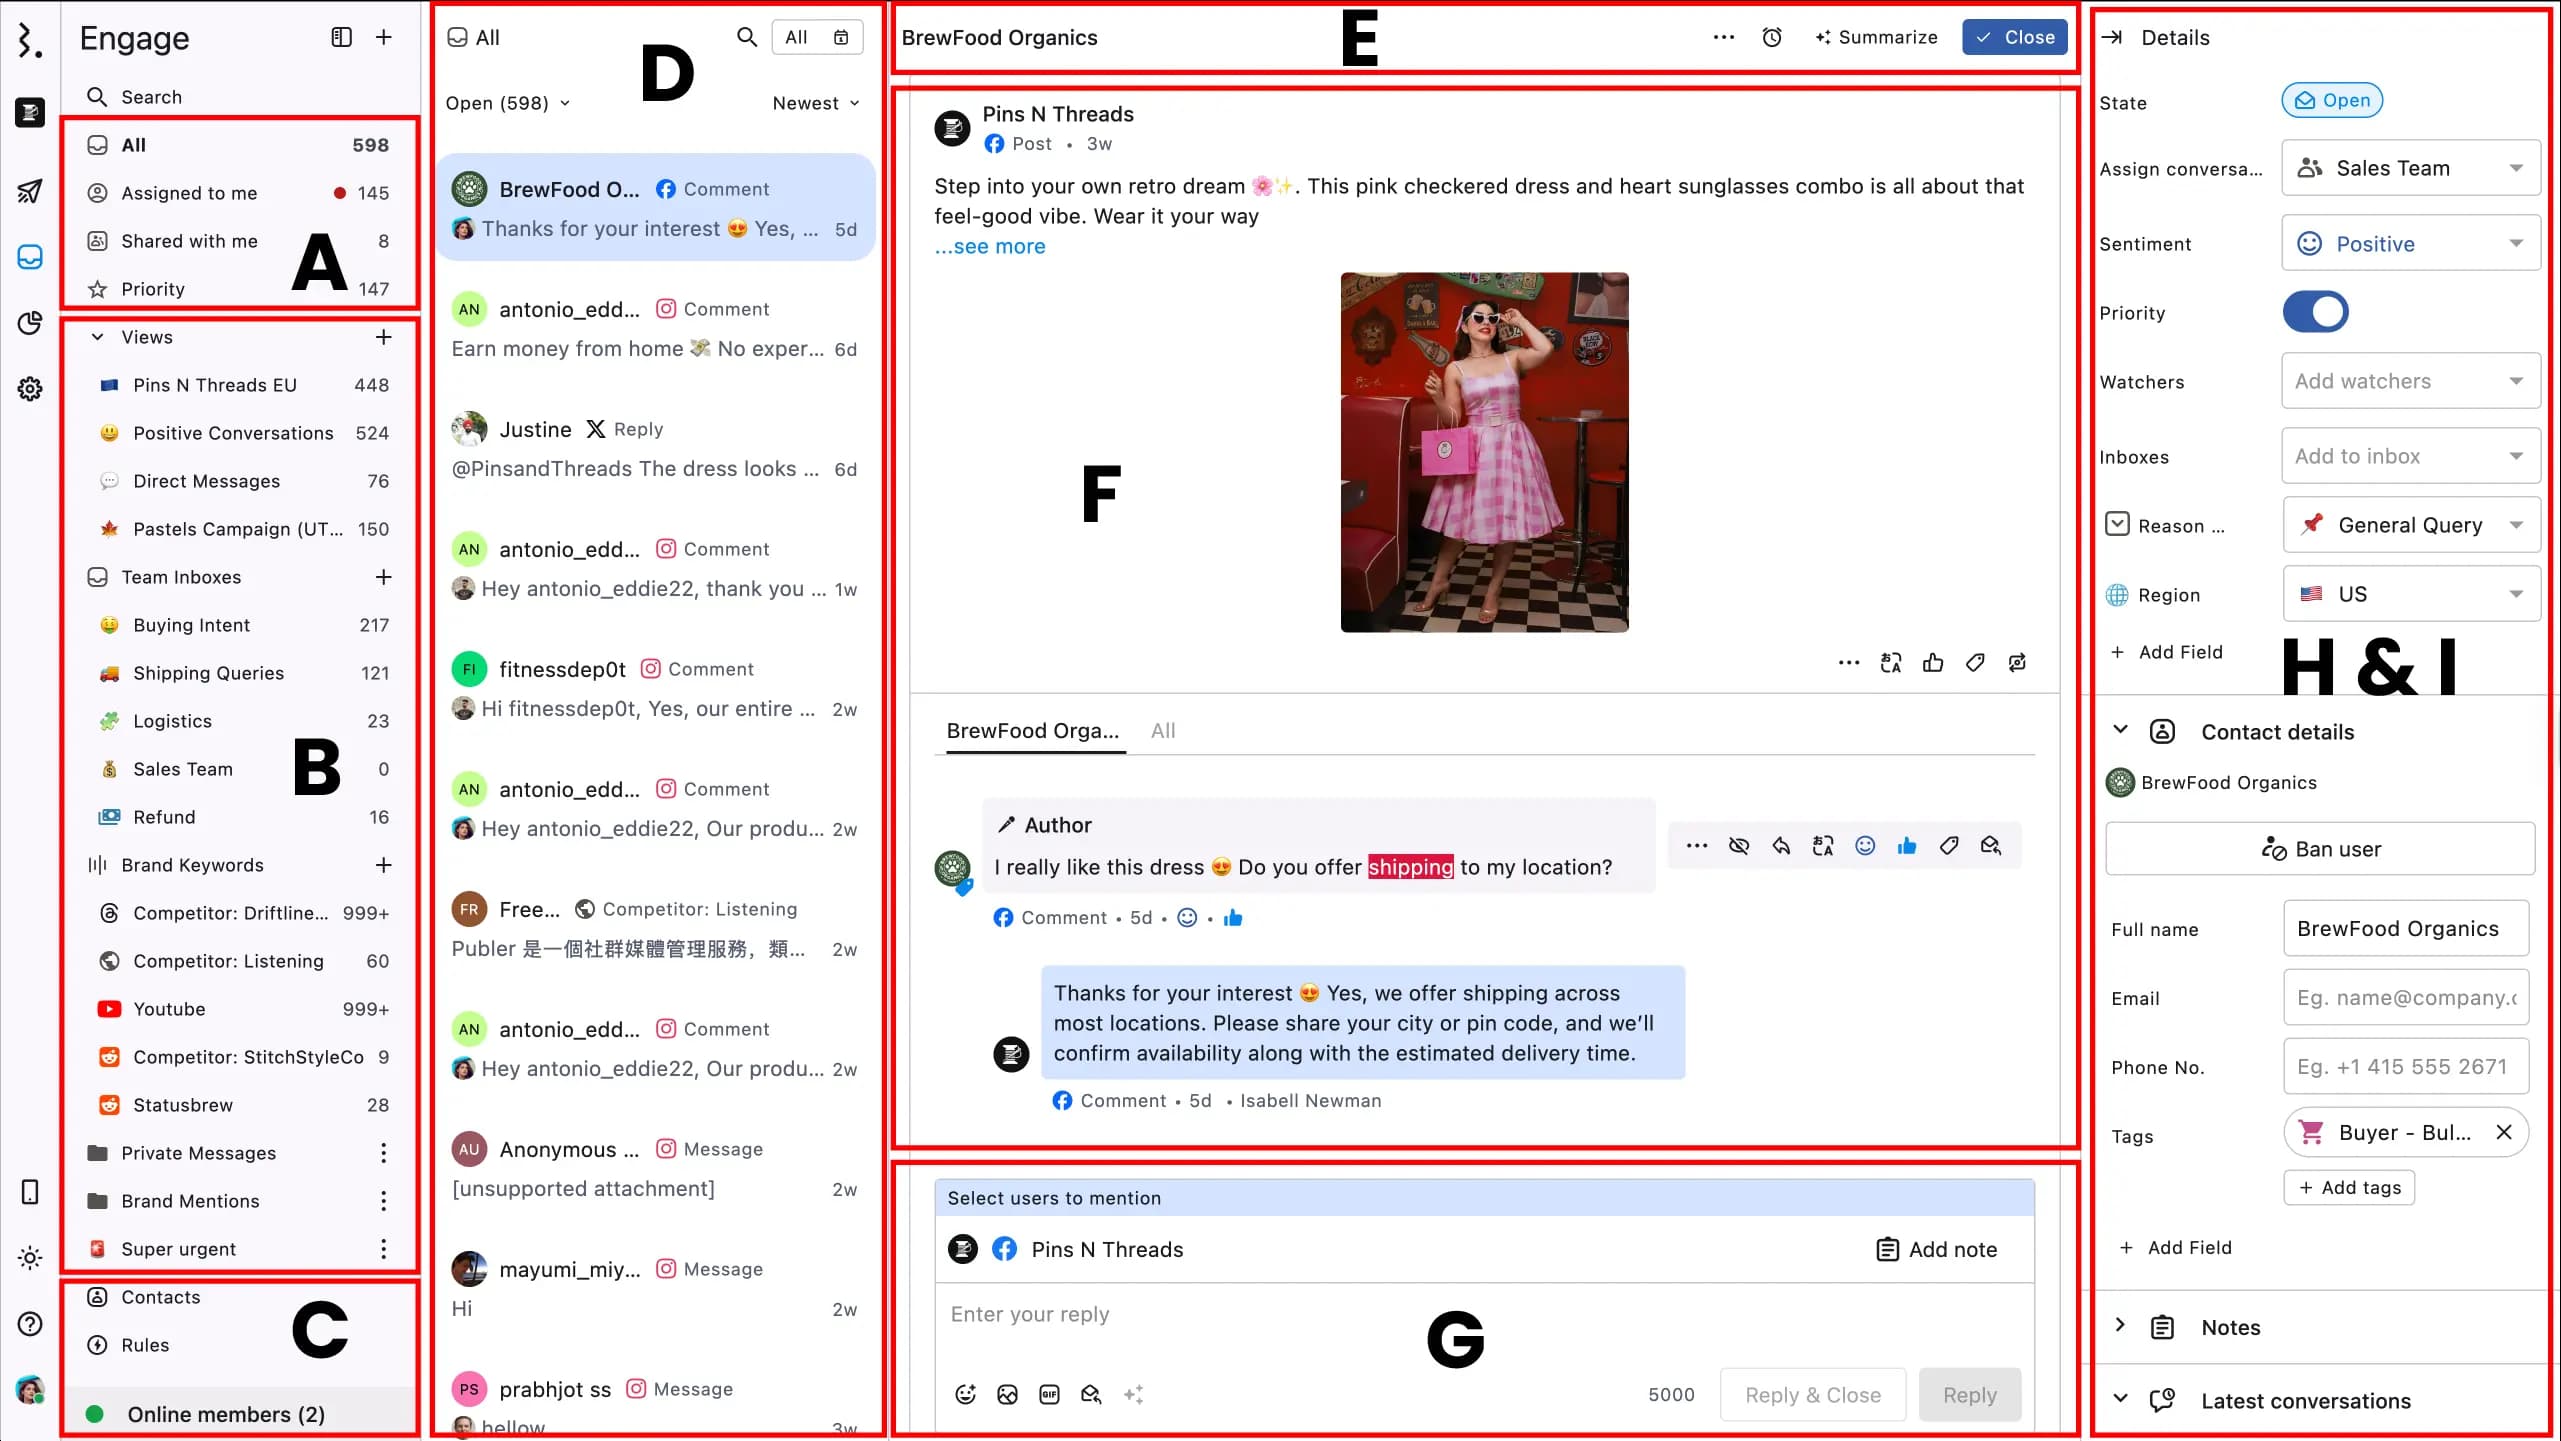Open the Newest sort dropdown
Image resolution: width=2561 pixels, height=1441 pixels.
(x=816, y=103)
